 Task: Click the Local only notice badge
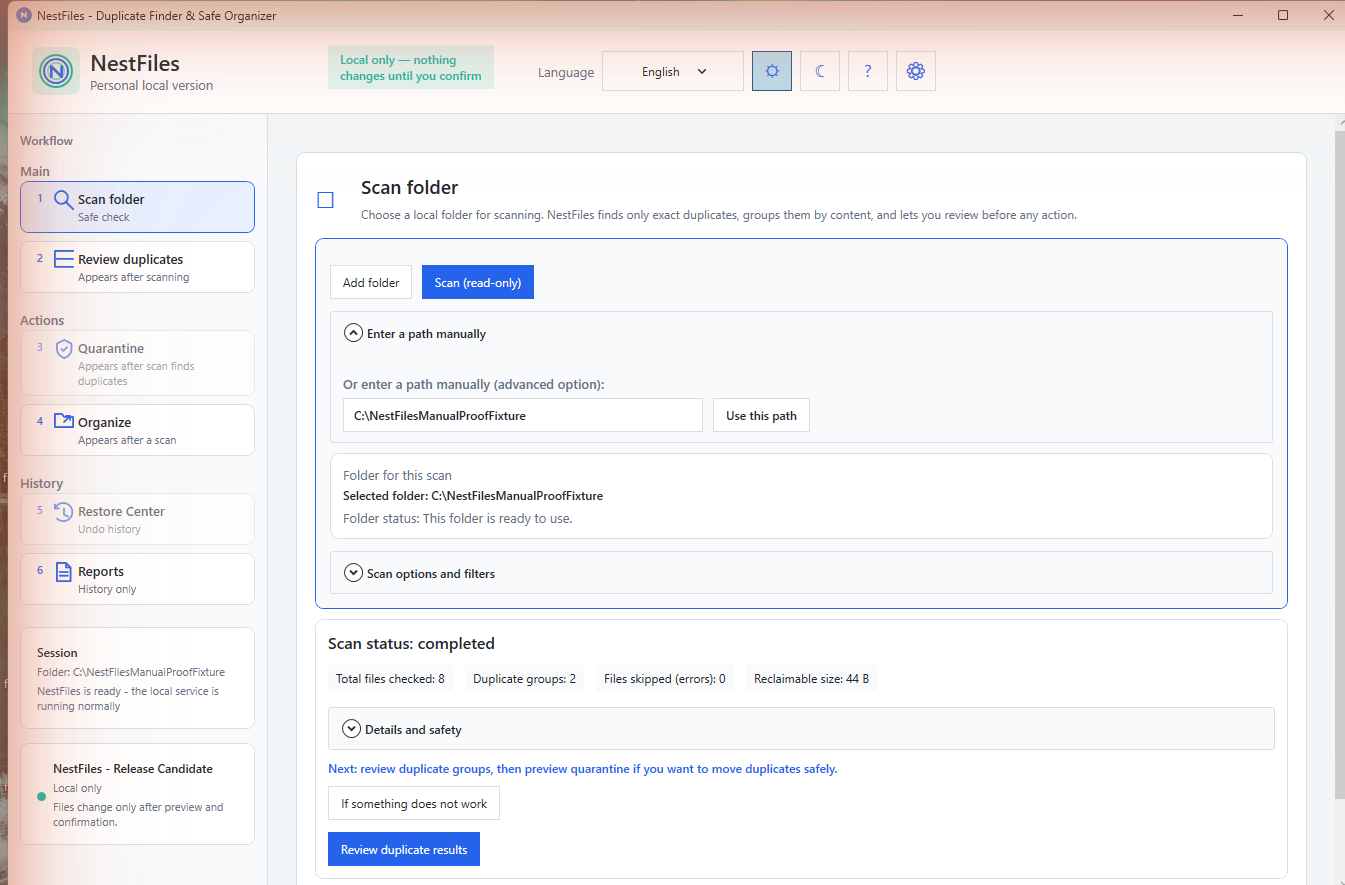(411, 68)
